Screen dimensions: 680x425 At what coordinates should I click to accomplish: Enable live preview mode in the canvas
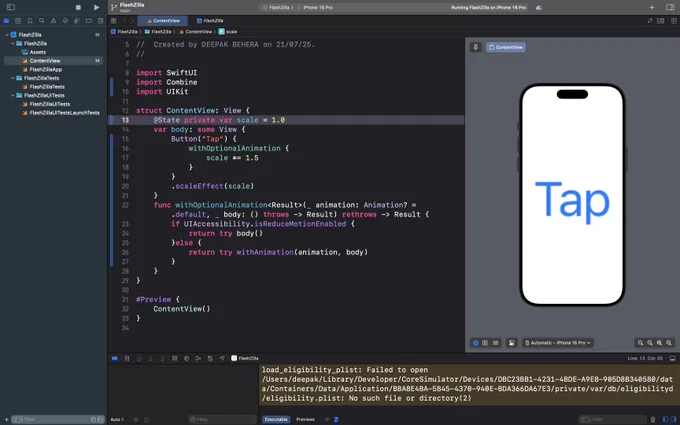(475, 343)
